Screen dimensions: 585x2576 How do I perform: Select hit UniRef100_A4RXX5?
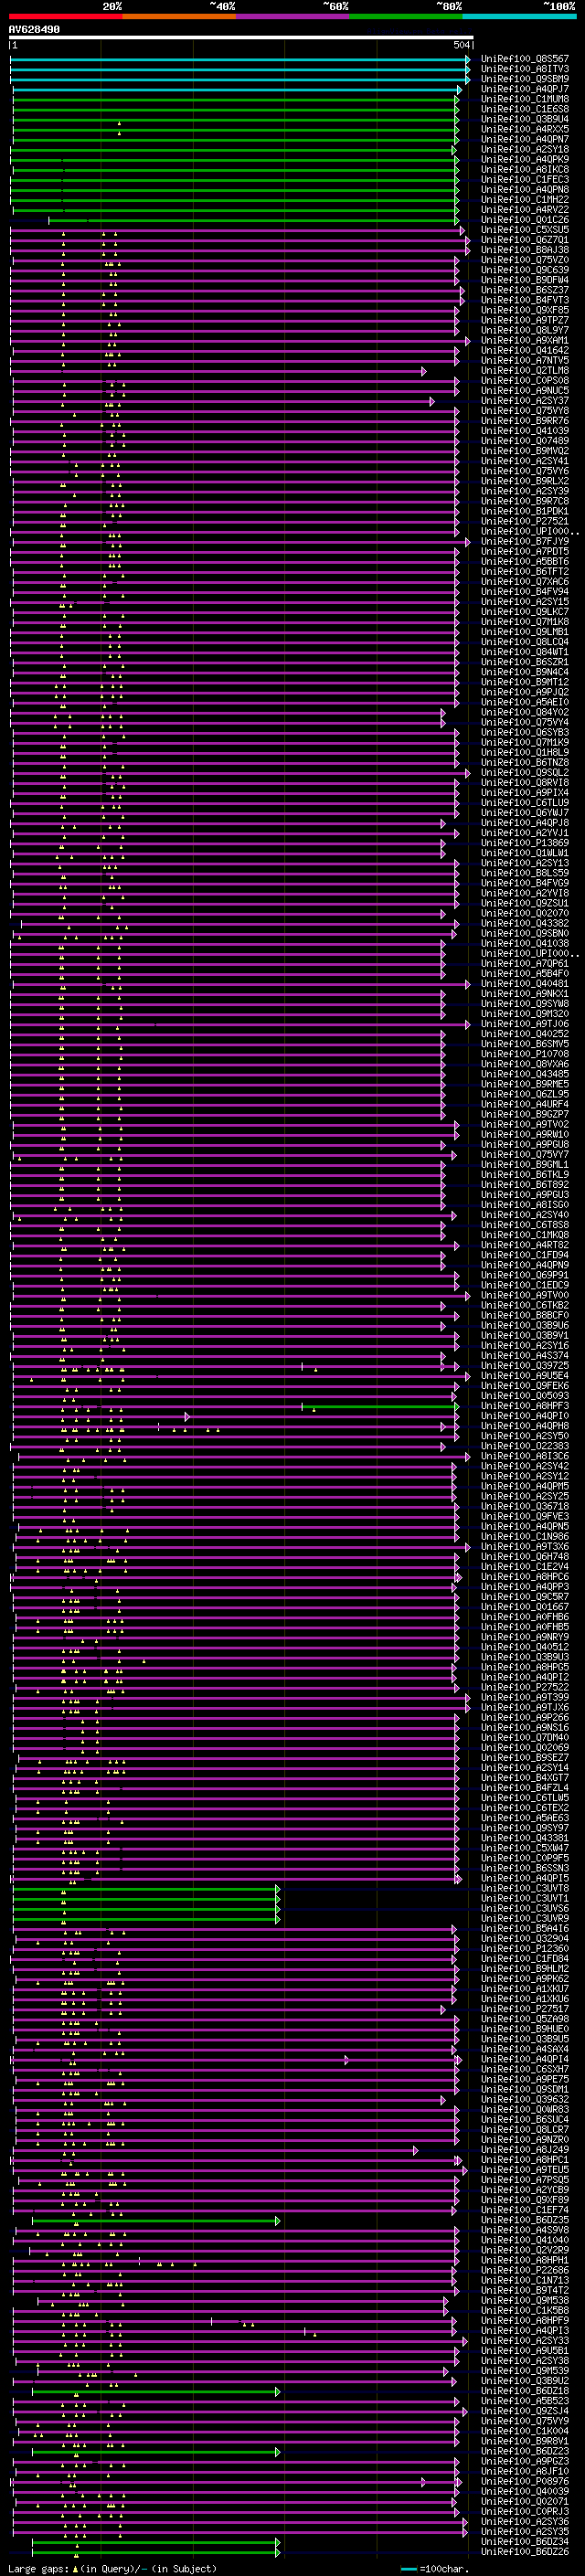525,129
